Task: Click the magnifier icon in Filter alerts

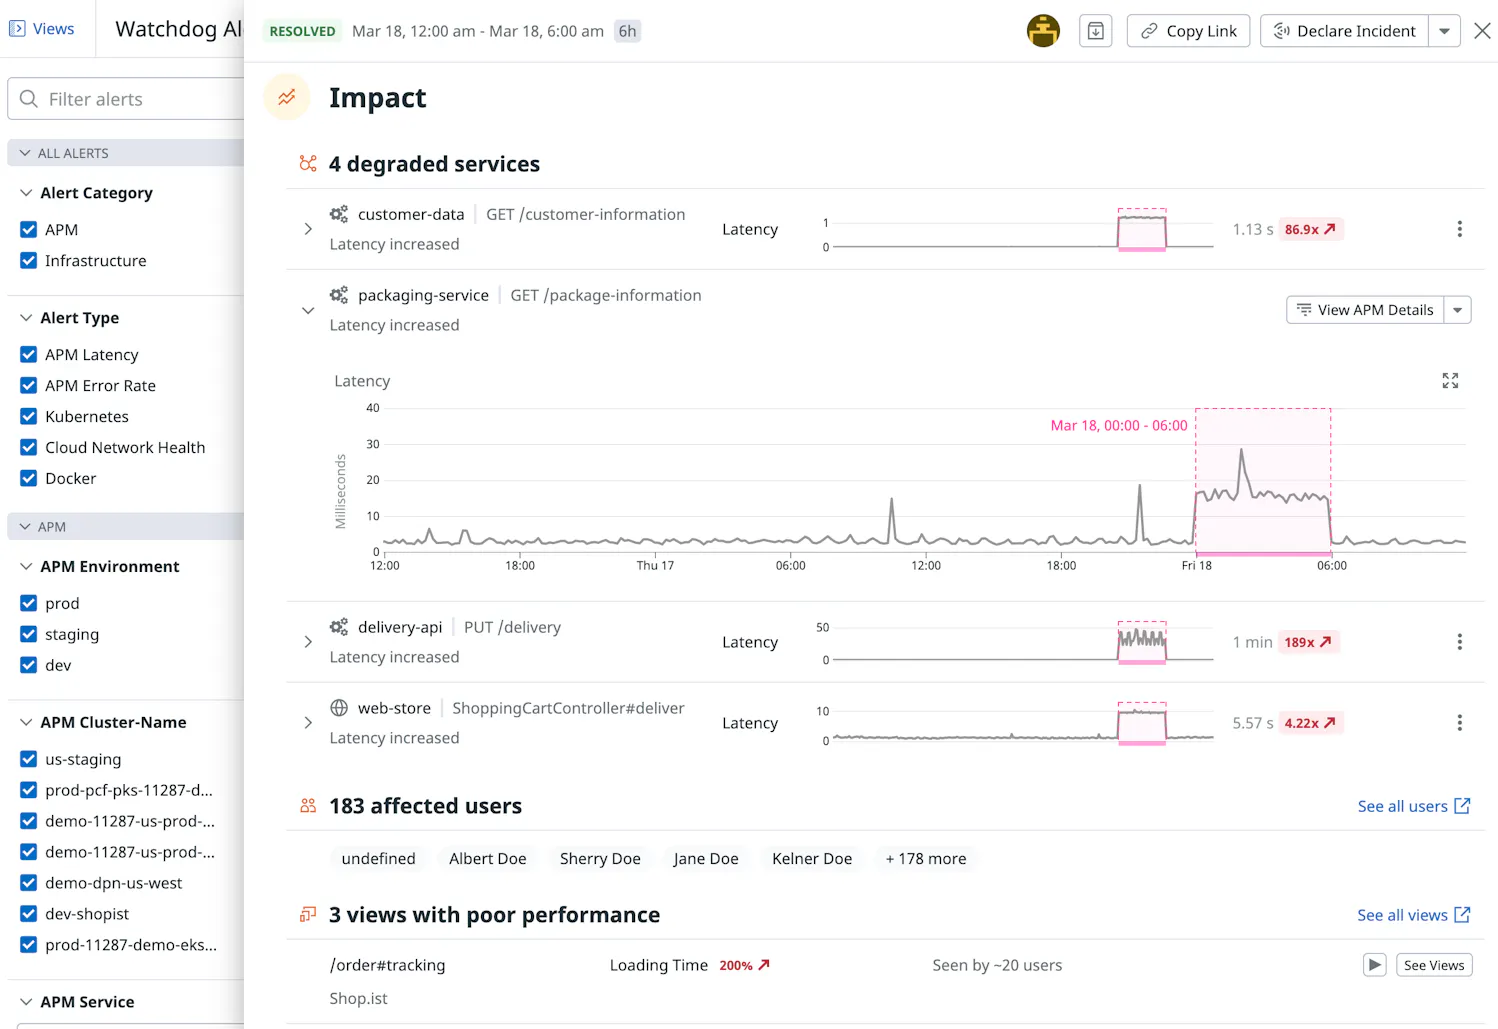Action: (28, 99)
